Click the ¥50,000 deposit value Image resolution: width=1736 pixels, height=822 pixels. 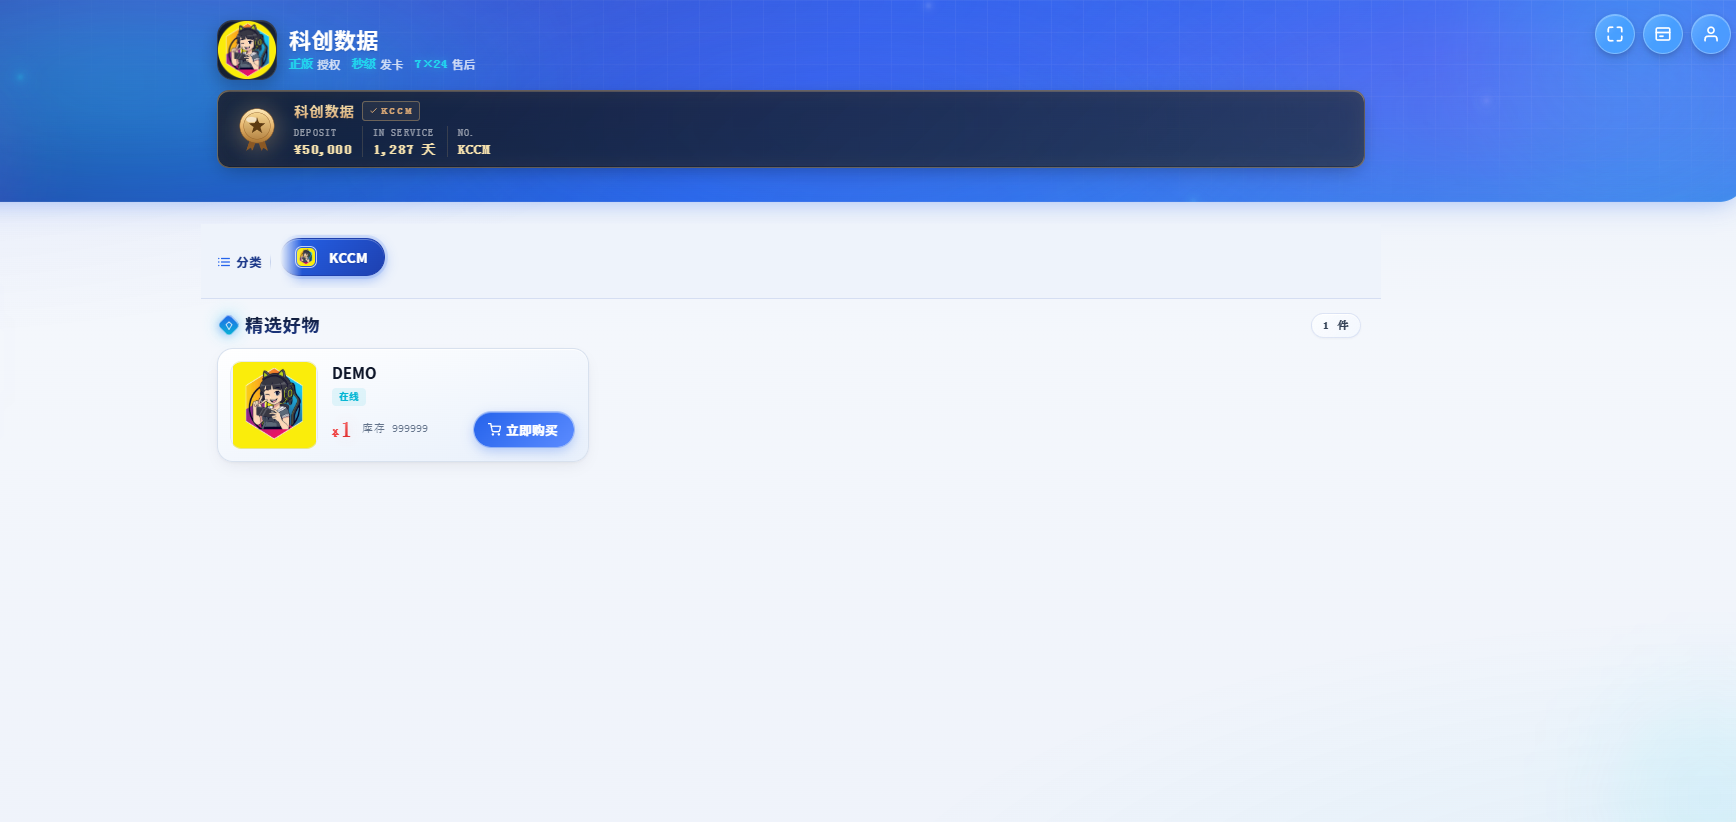(x=323, y=150)
